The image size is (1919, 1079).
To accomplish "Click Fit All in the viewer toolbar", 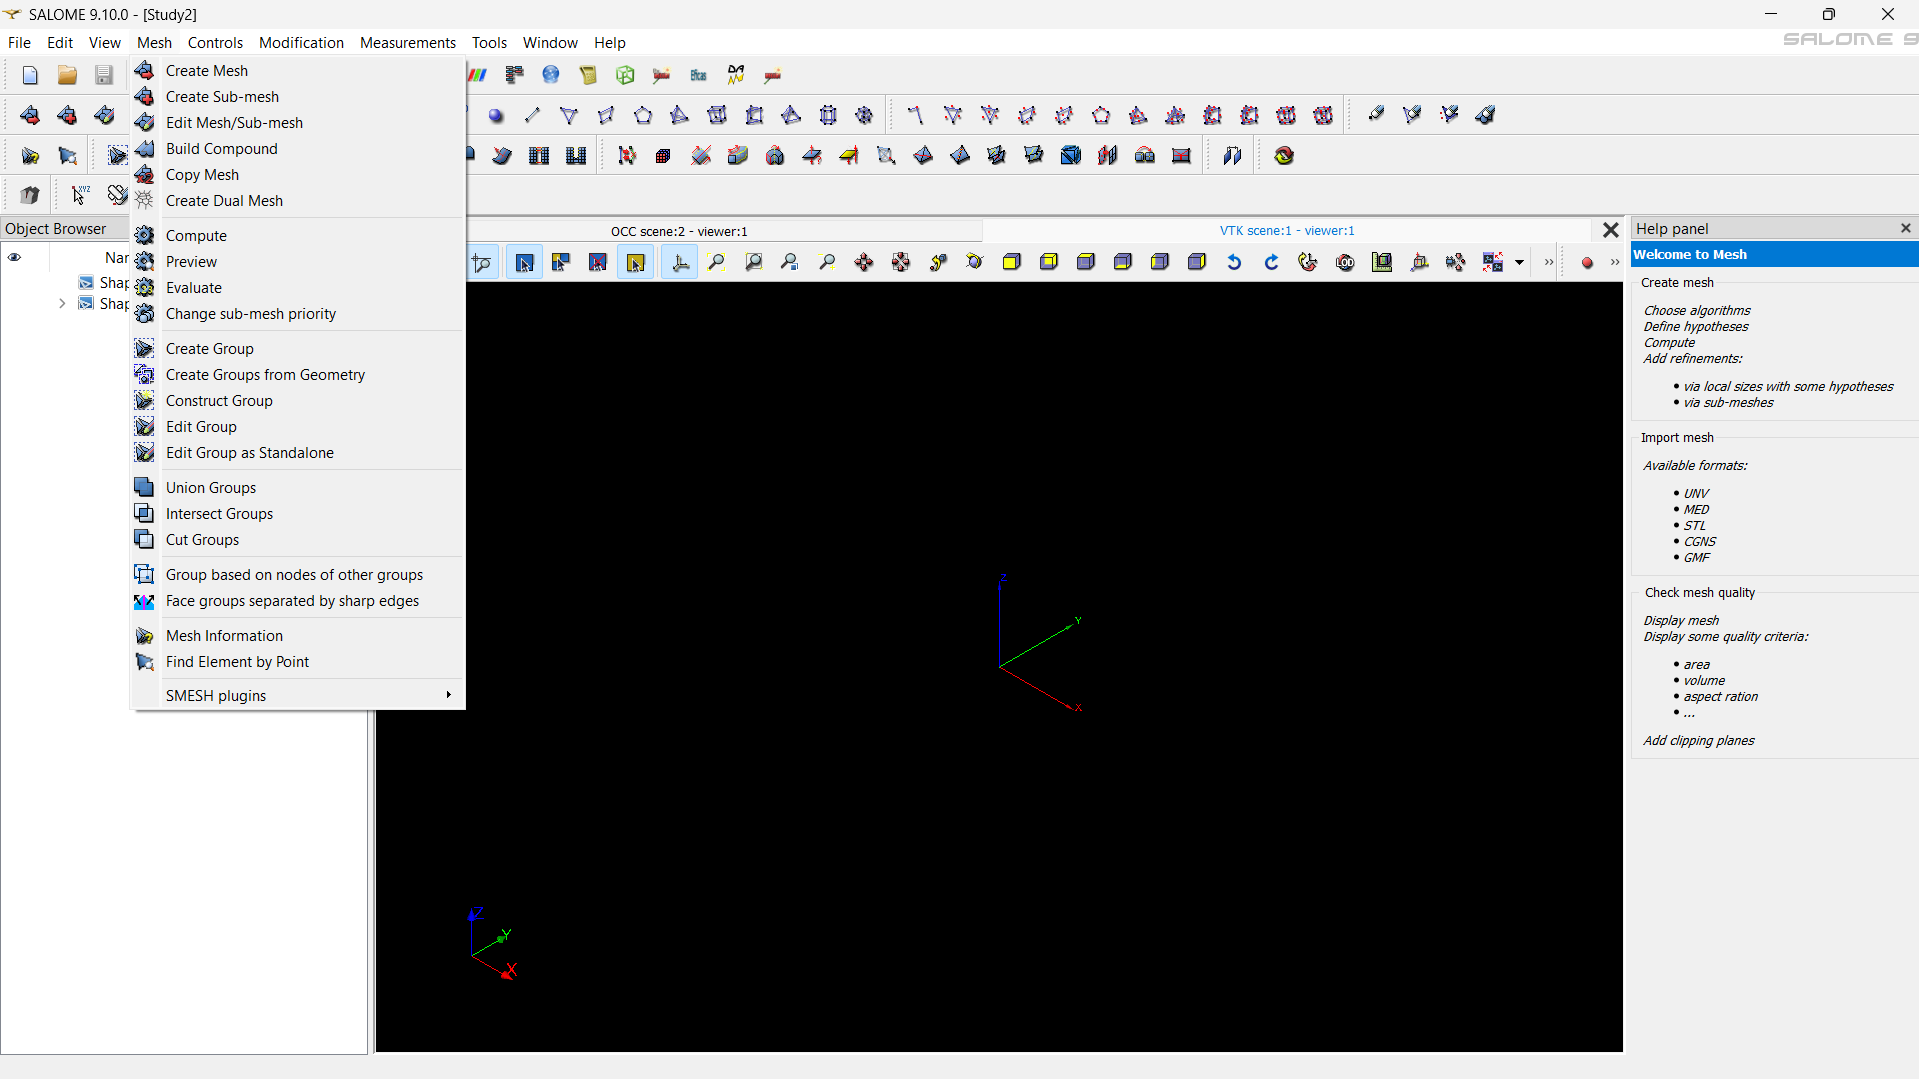I will (x=717, y=263).
